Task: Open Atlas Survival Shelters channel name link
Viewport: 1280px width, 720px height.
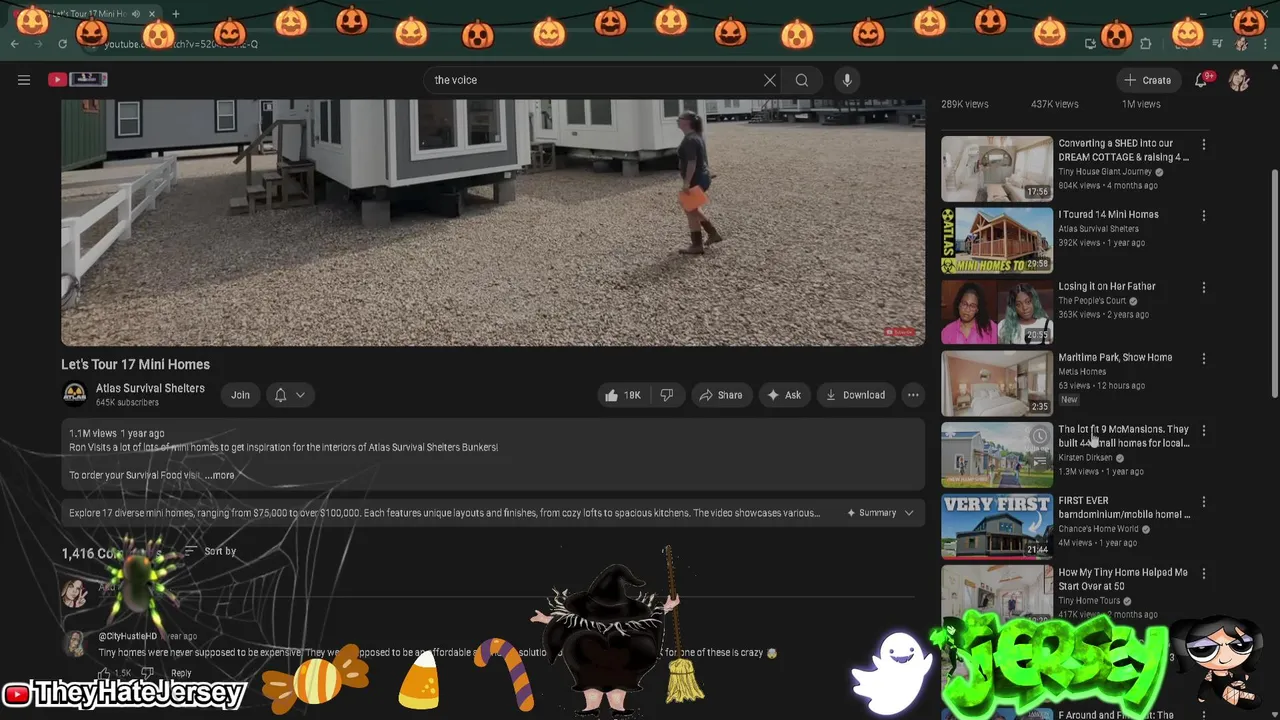Action: coord(150,388)
